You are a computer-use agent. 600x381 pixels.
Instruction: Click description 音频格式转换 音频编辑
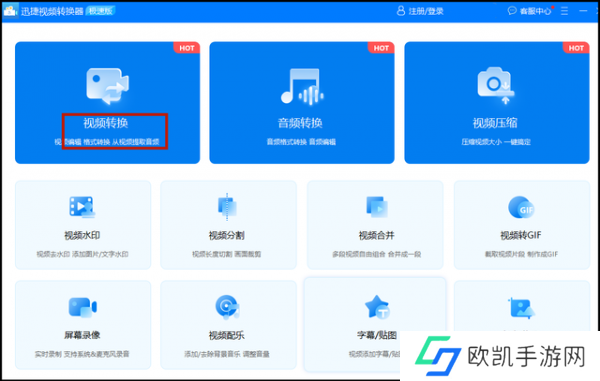(x=301, y=142)
